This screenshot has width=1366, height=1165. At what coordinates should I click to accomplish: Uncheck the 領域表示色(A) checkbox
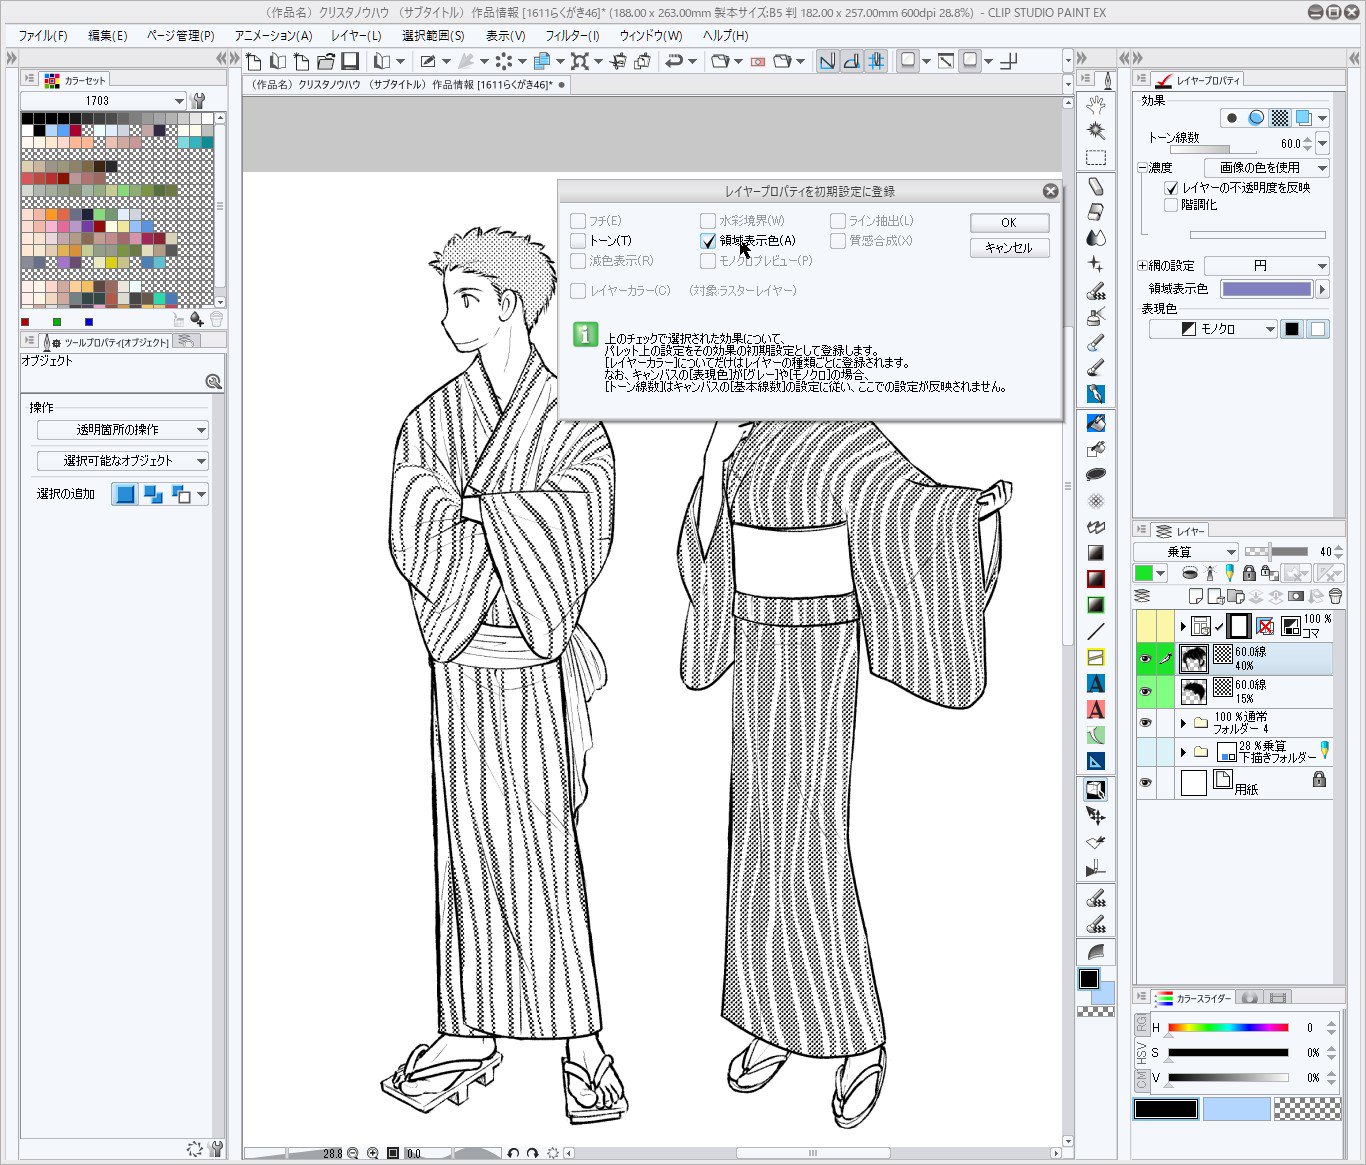[708, 240]
